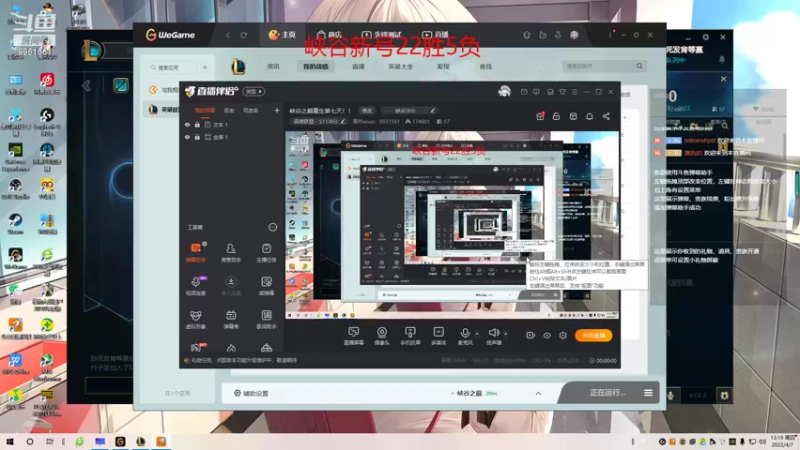This screenshot has width=800, height=450.
Task: Add a 手机投屏 phone cast source
Action: [410, 336]
